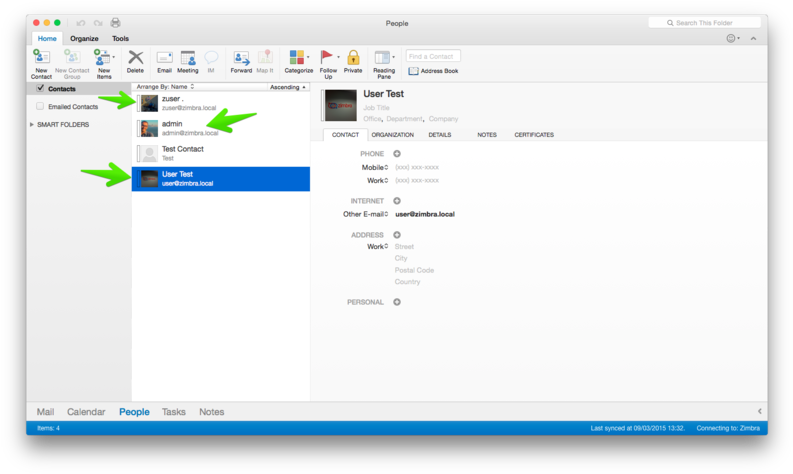The width and height of the screenshot is (793, 474).
Task: Change the Ascending sort order dropdown
Action: [x=288, y=87]
